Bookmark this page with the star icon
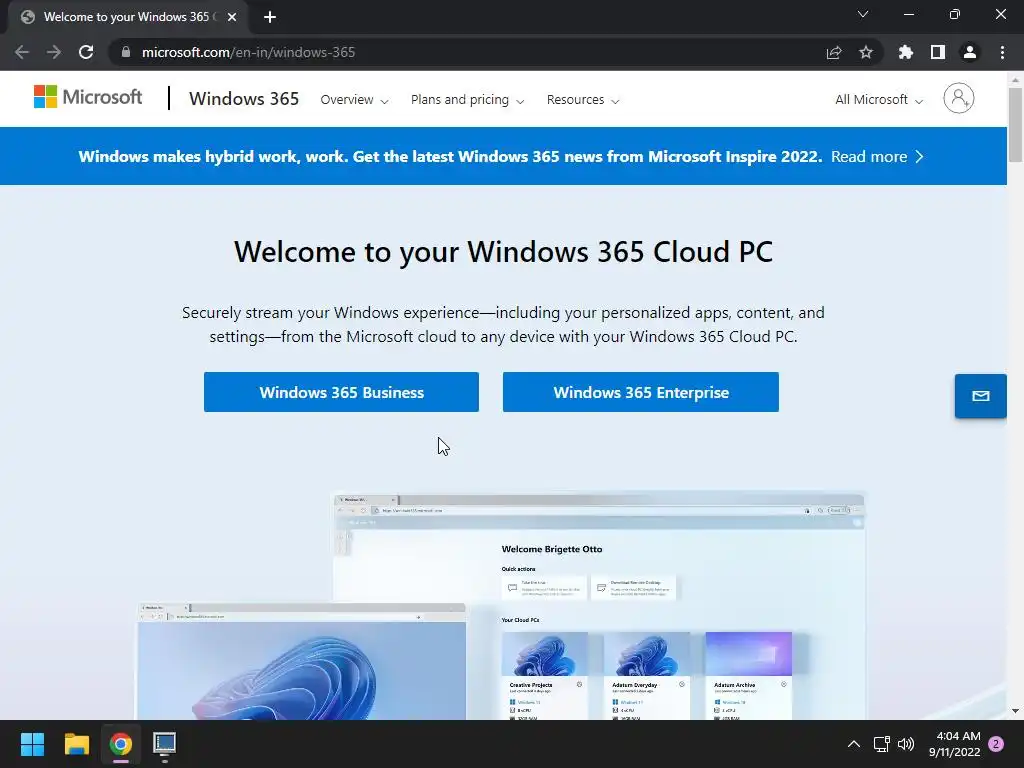1024x768 pixels. click(866, 52)
